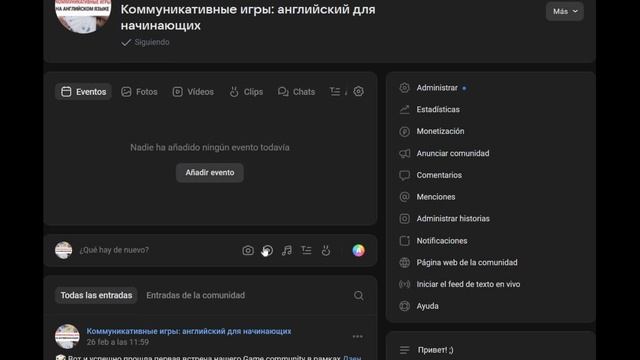
Task: Open the partially hidden articles tab icon
Action: coord(336,92)
